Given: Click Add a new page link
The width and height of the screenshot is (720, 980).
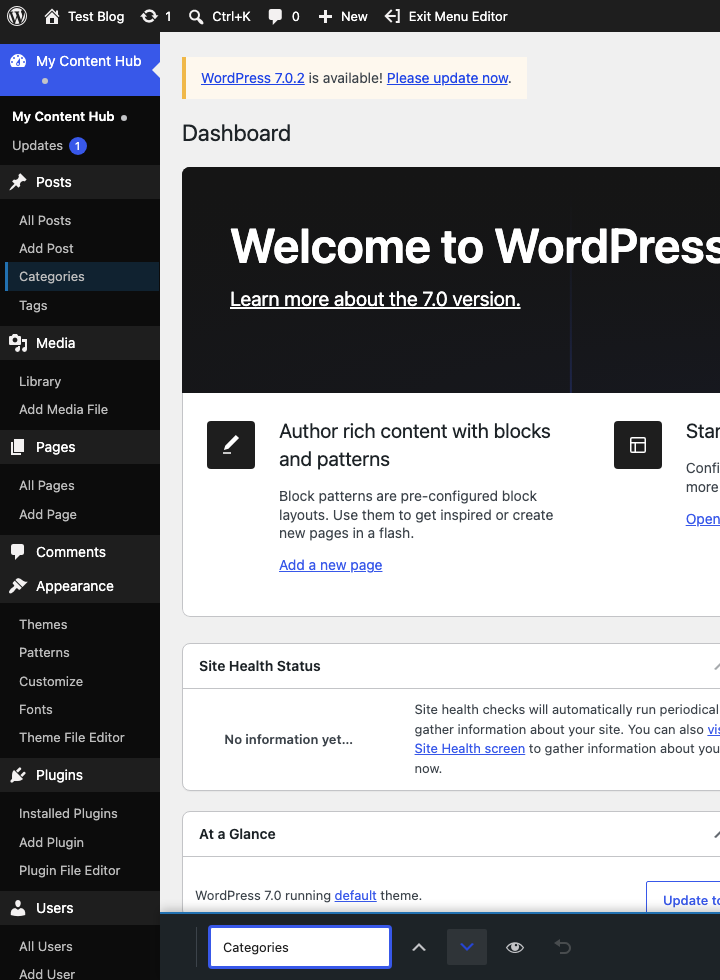Looking at the screenshot, I should 331,565.
